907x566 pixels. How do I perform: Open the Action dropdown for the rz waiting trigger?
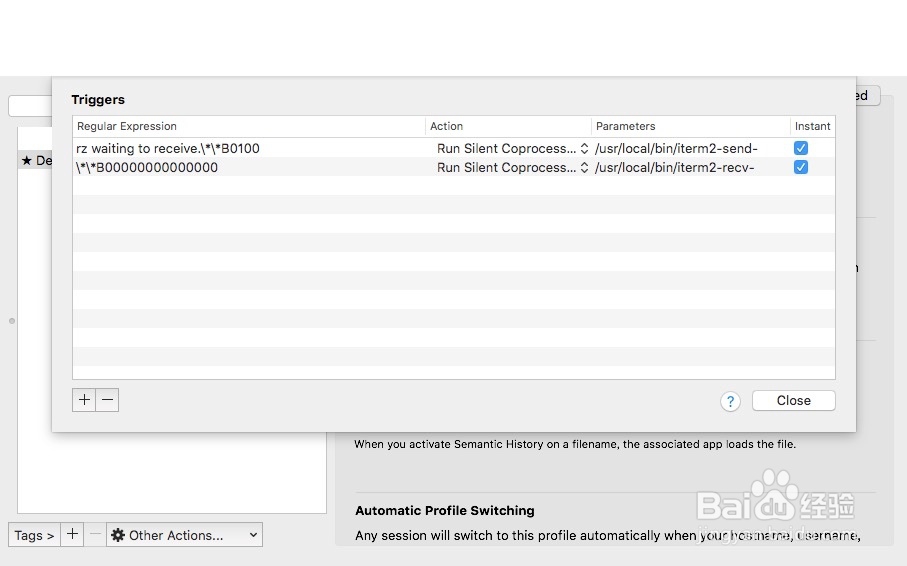[x=512, y=148]
